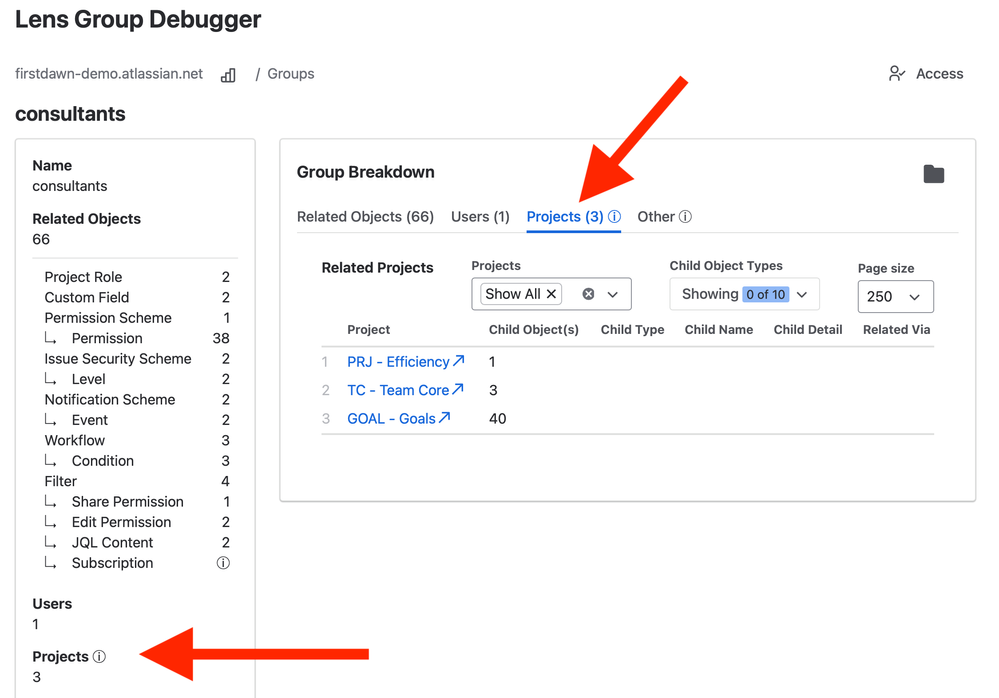Remove the Show All tag with its X
This screenshot has width=999, height=698.
click(552, 294)
